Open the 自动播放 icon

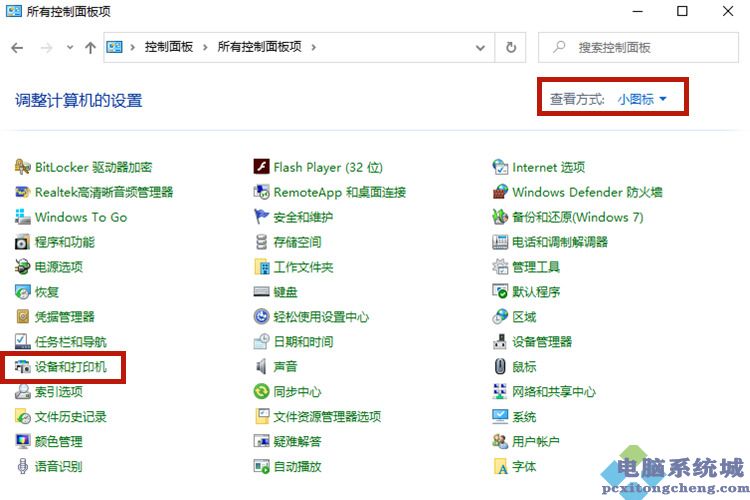261,467
